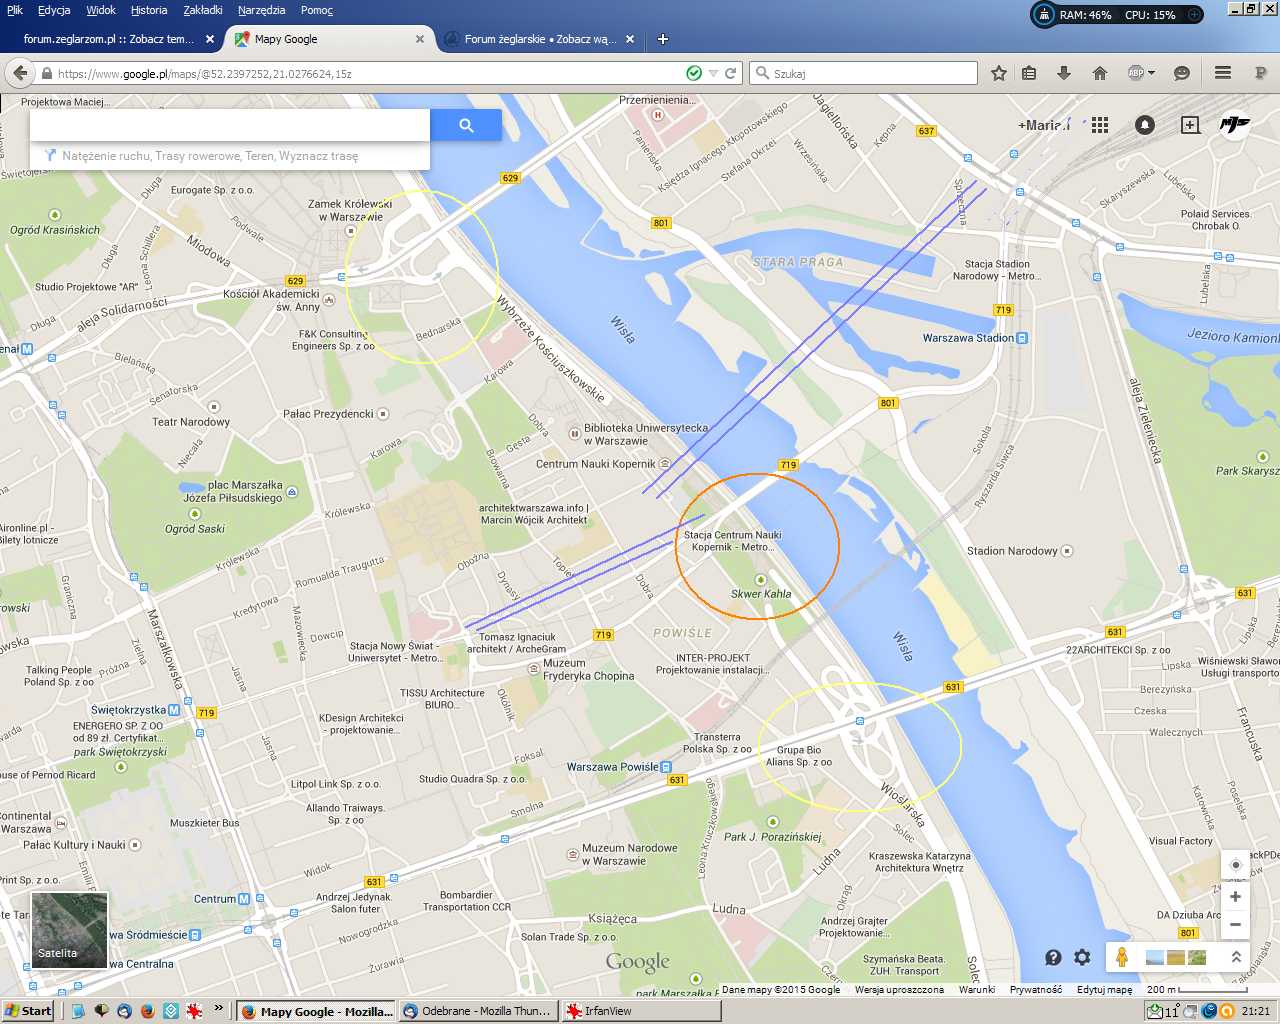Expand the imagery strip with double chevron

click(1236, 957)
